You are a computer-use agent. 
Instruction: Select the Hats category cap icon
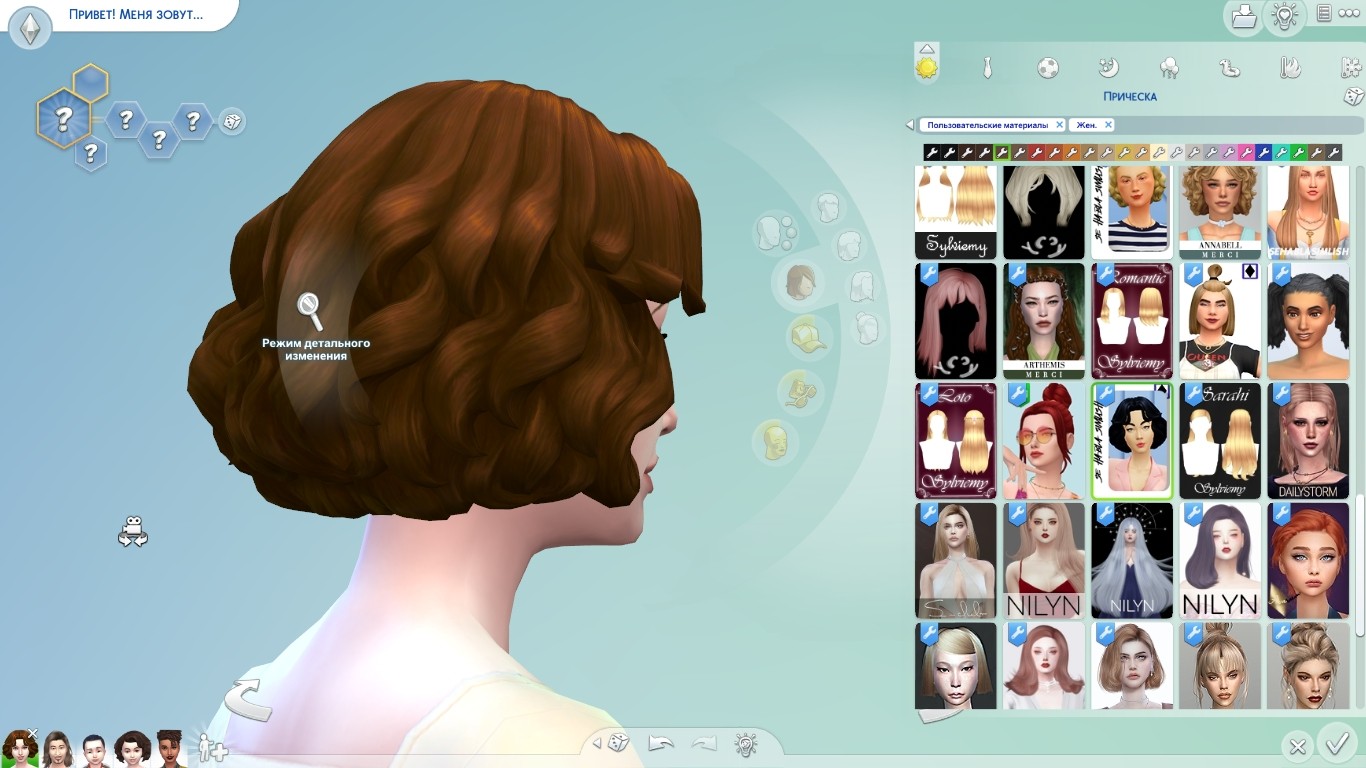807,336
